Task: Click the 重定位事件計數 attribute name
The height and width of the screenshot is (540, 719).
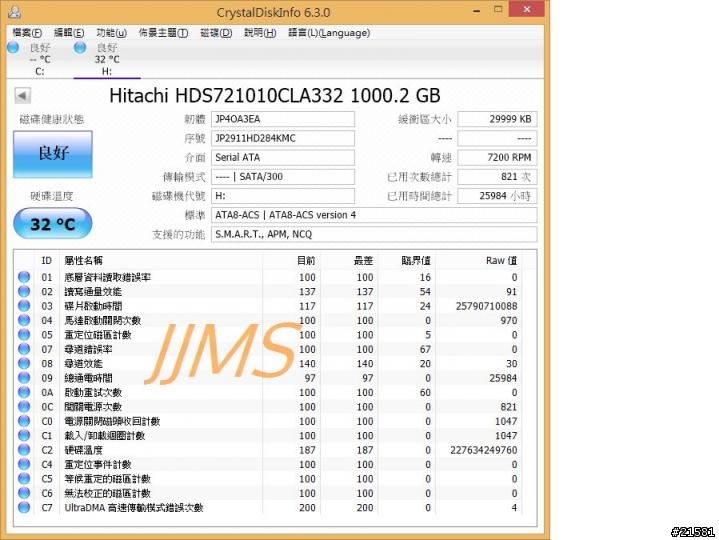Action: pyautogui.click(x=98, y=464)
